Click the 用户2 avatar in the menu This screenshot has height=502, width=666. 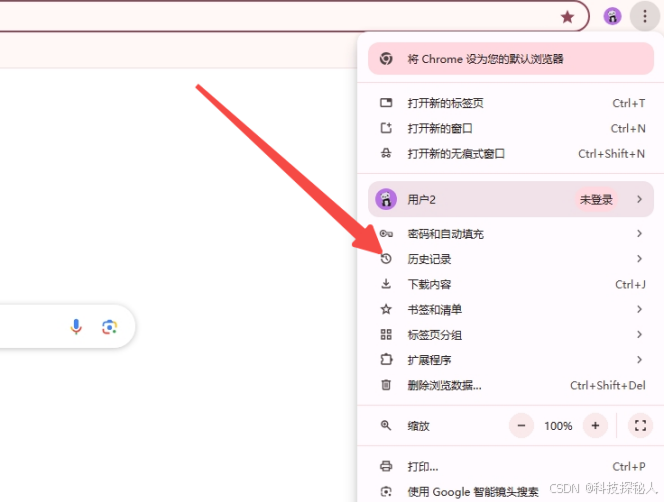pyautogui.click(x=386, y=199)
